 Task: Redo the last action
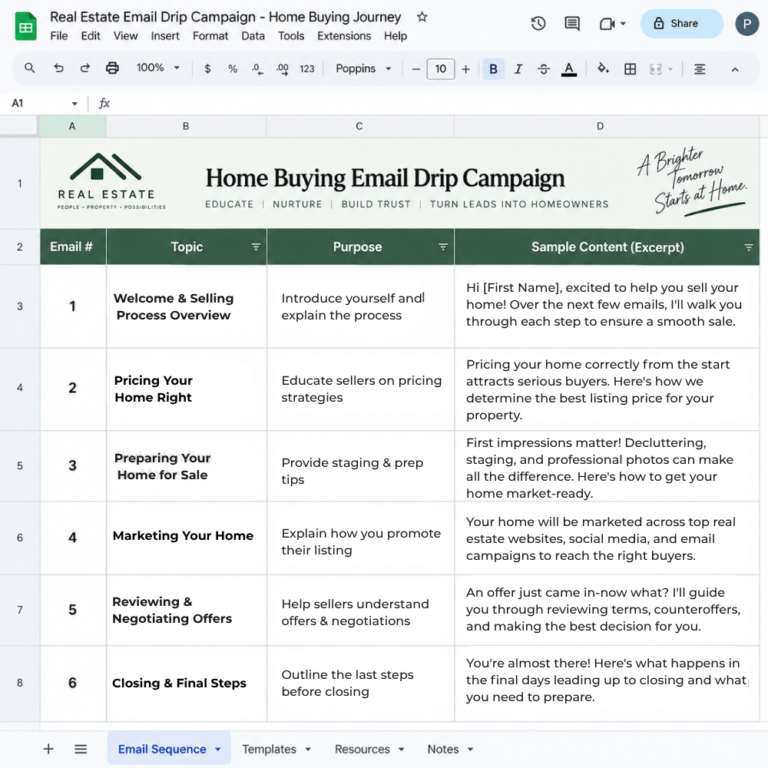85,68
